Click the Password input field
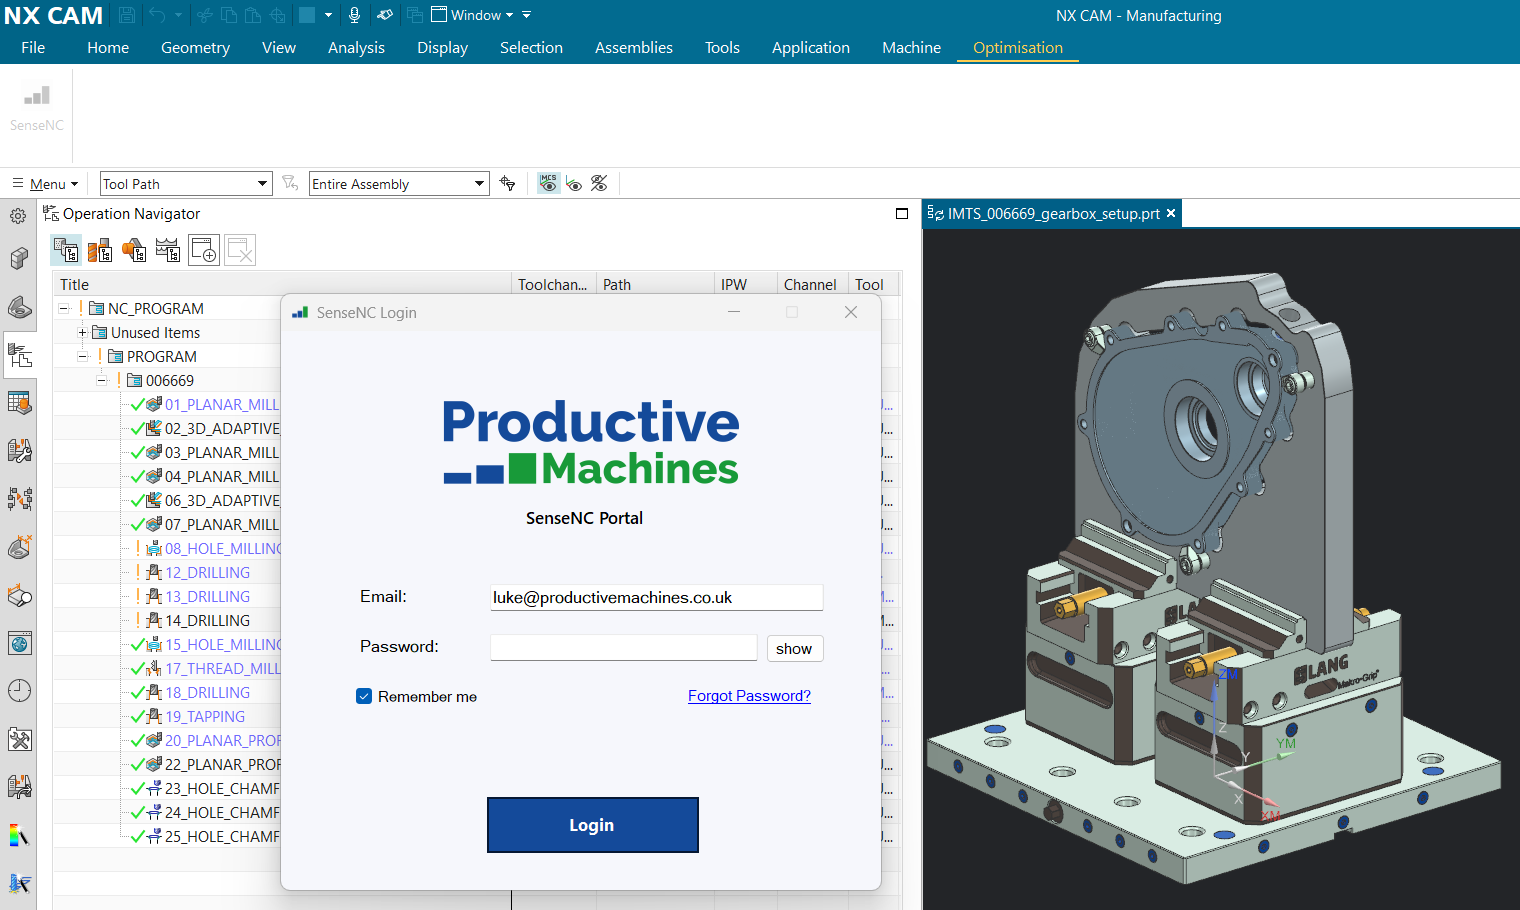The width and height of the screenshot is (1520, 910). click(x=623, y=648)
